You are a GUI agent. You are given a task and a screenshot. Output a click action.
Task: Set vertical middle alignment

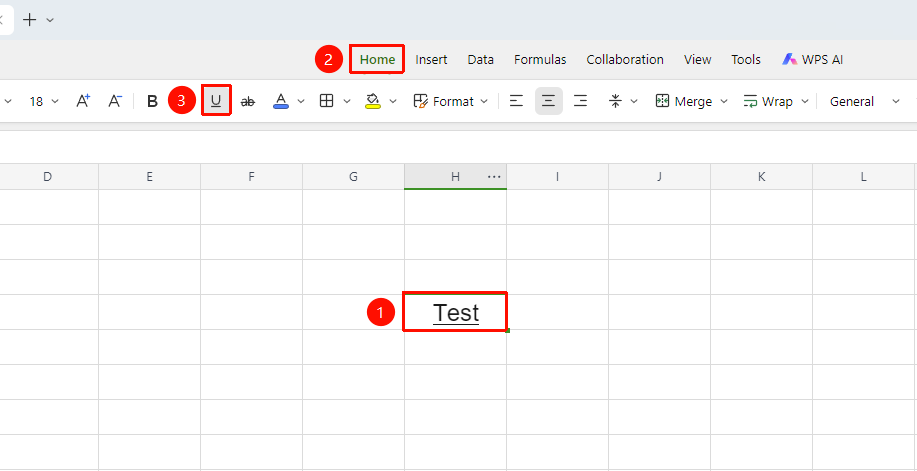[x=615, y=101]
